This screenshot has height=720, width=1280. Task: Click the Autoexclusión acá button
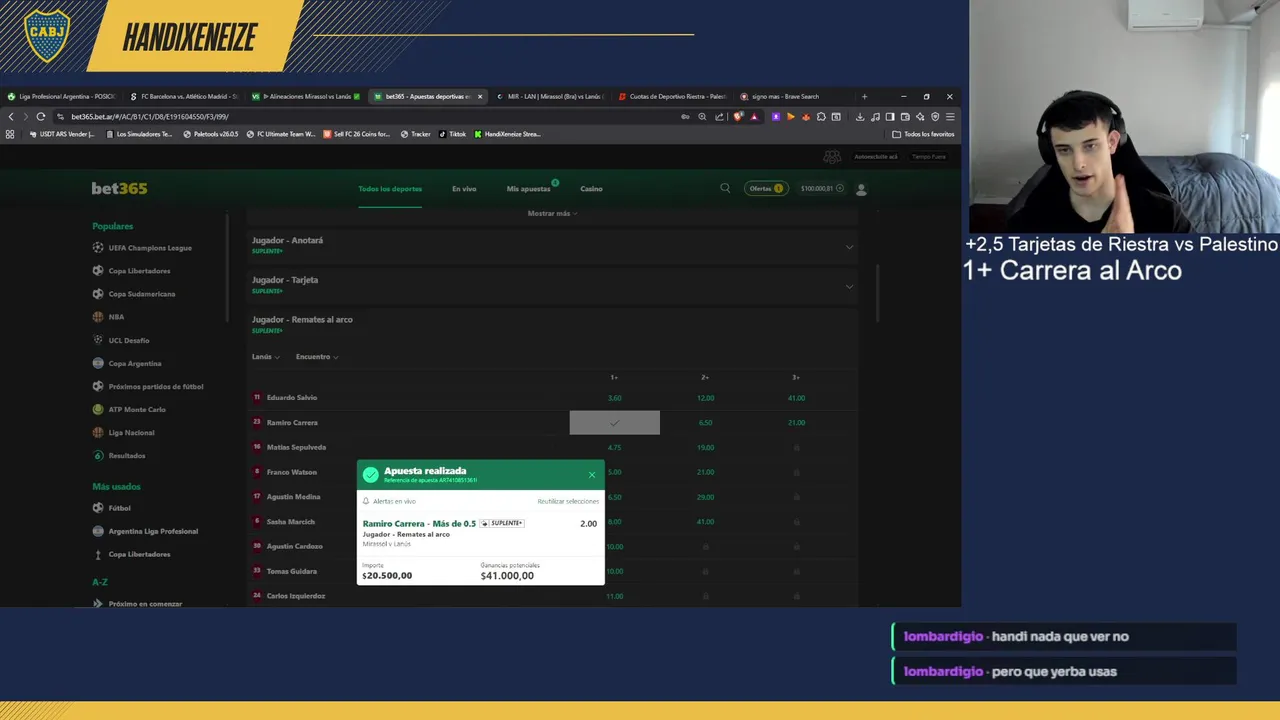point(876,157)
